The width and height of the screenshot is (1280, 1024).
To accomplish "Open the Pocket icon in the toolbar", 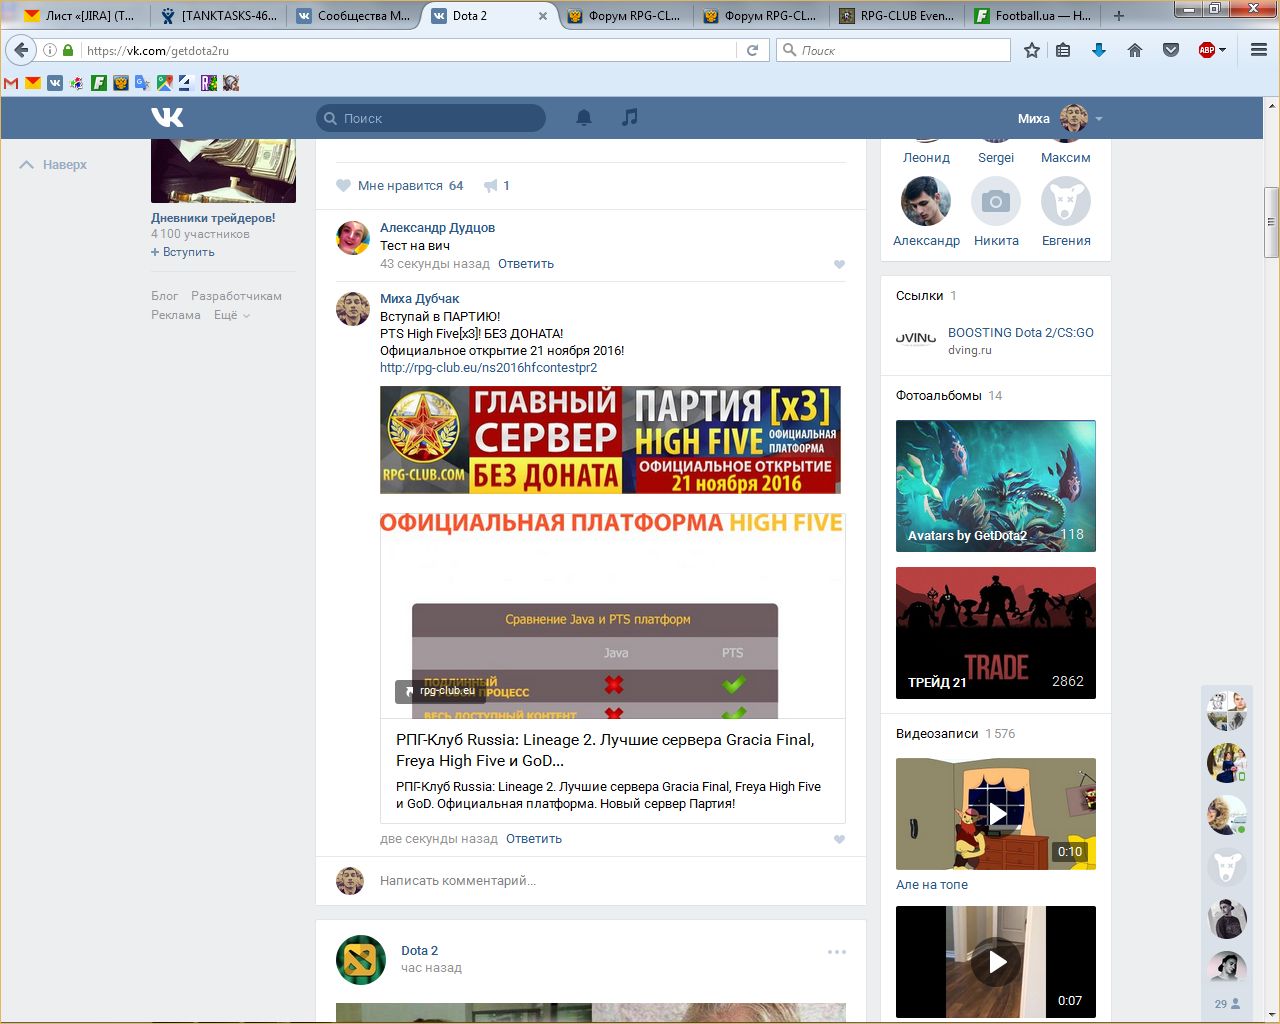I will pos(1171,50).
